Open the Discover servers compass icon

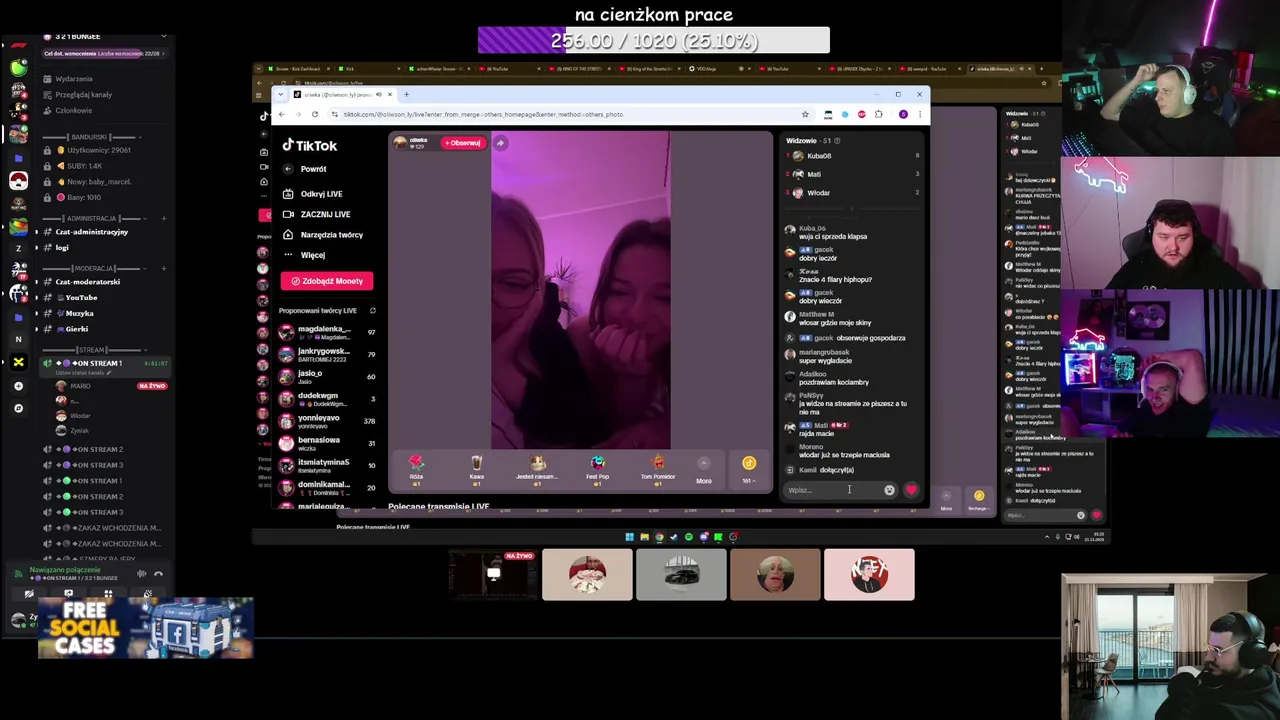click(18, 408)
